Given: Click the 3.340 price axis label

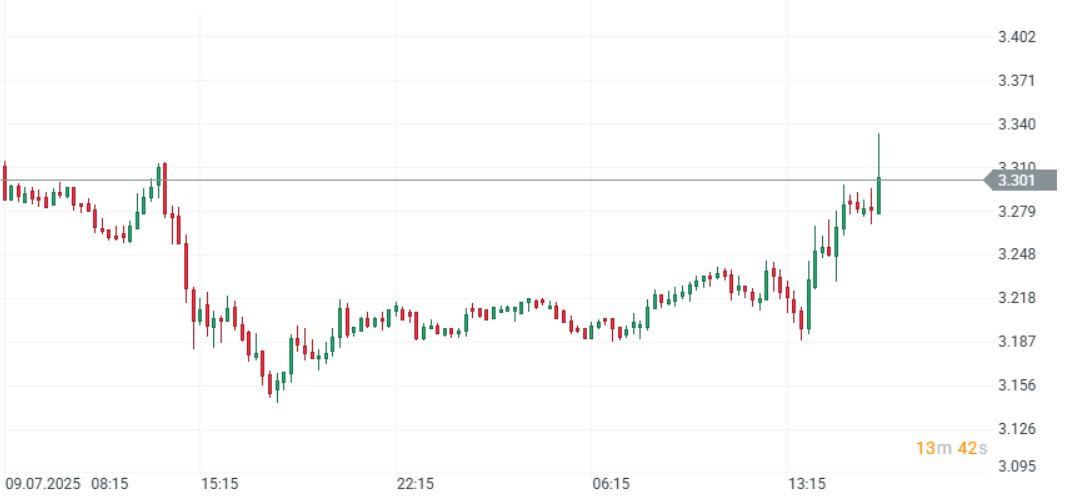Looking at the screenshot, I should pyautogui.click(x=1016, y=125).
